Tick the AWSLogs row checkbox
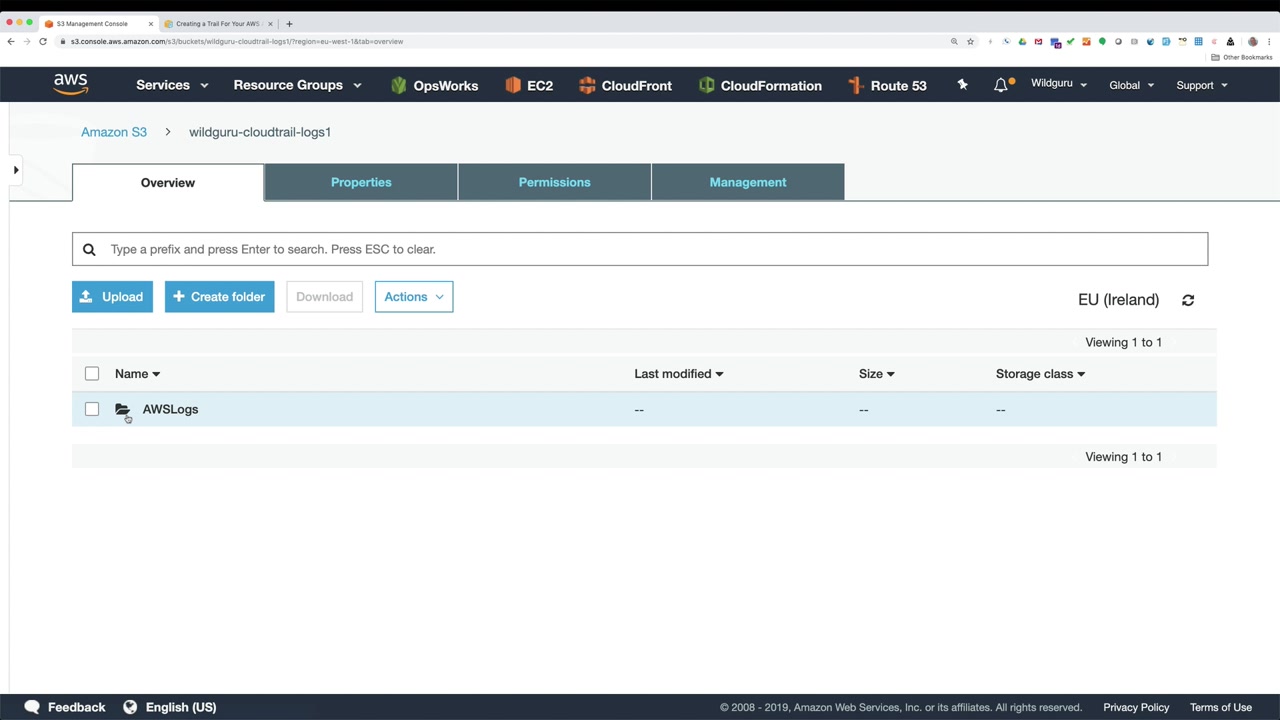The image size is (1280, 720). 92,409
